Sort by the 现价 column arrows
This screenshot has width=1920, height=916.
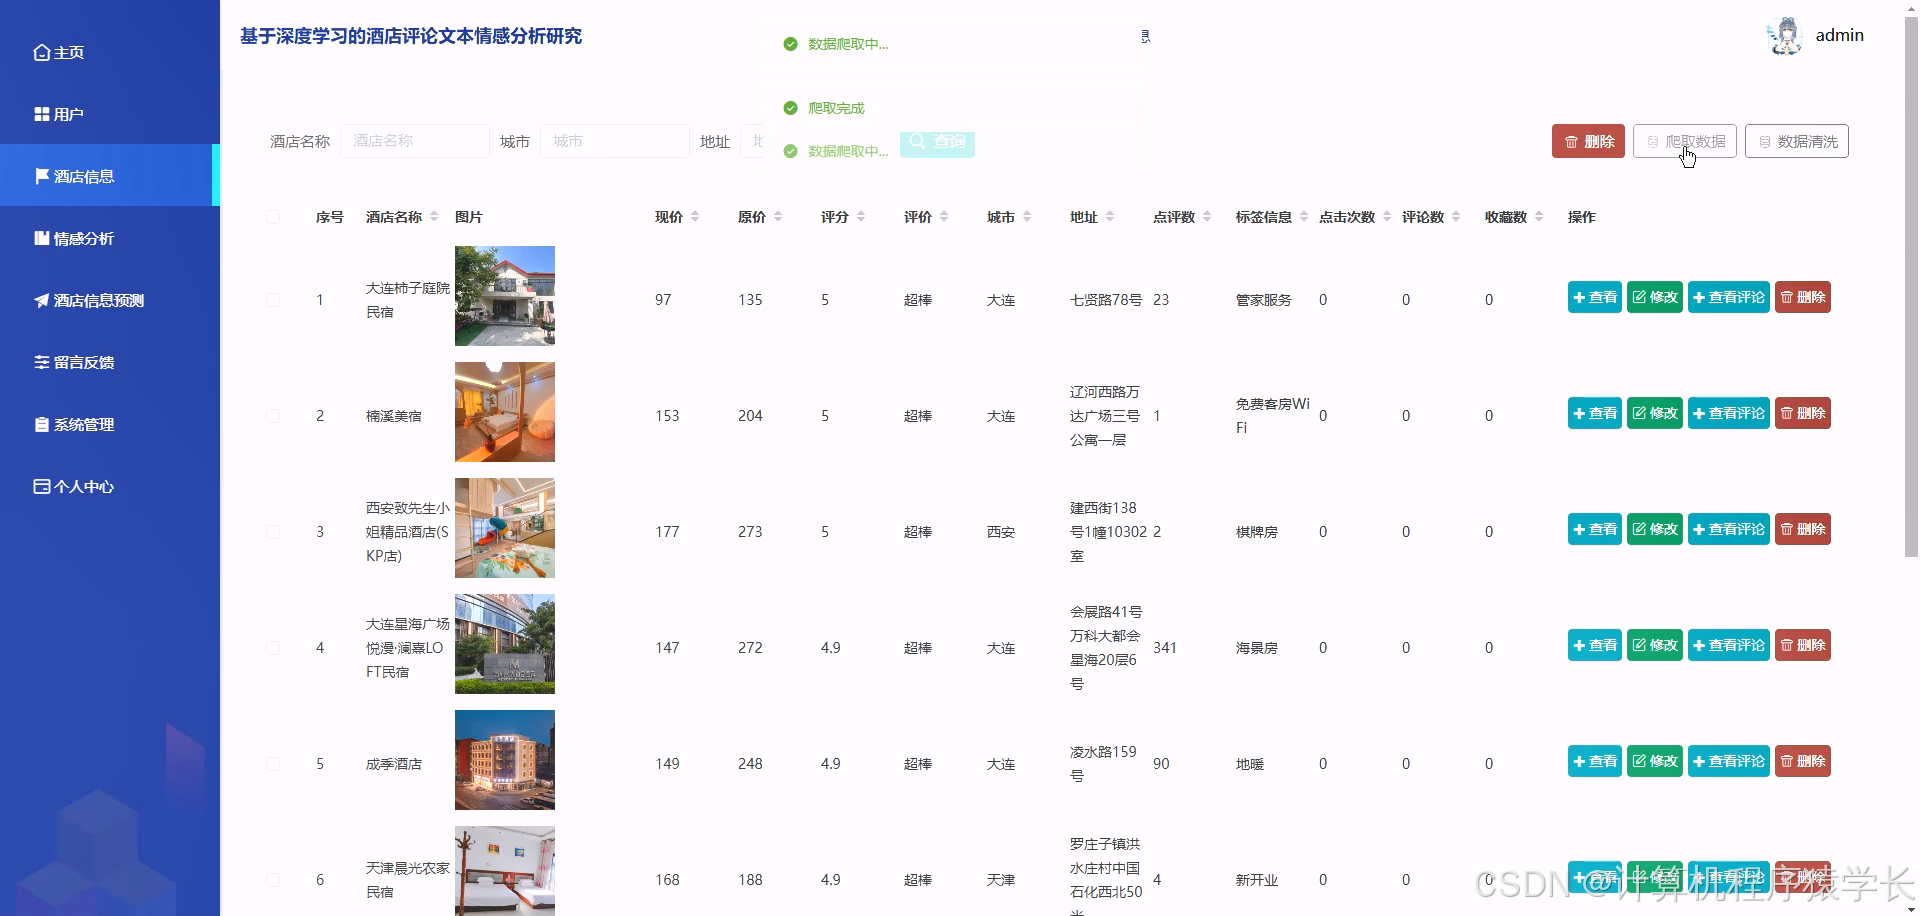pyautogui.click(x=695, y=217)
